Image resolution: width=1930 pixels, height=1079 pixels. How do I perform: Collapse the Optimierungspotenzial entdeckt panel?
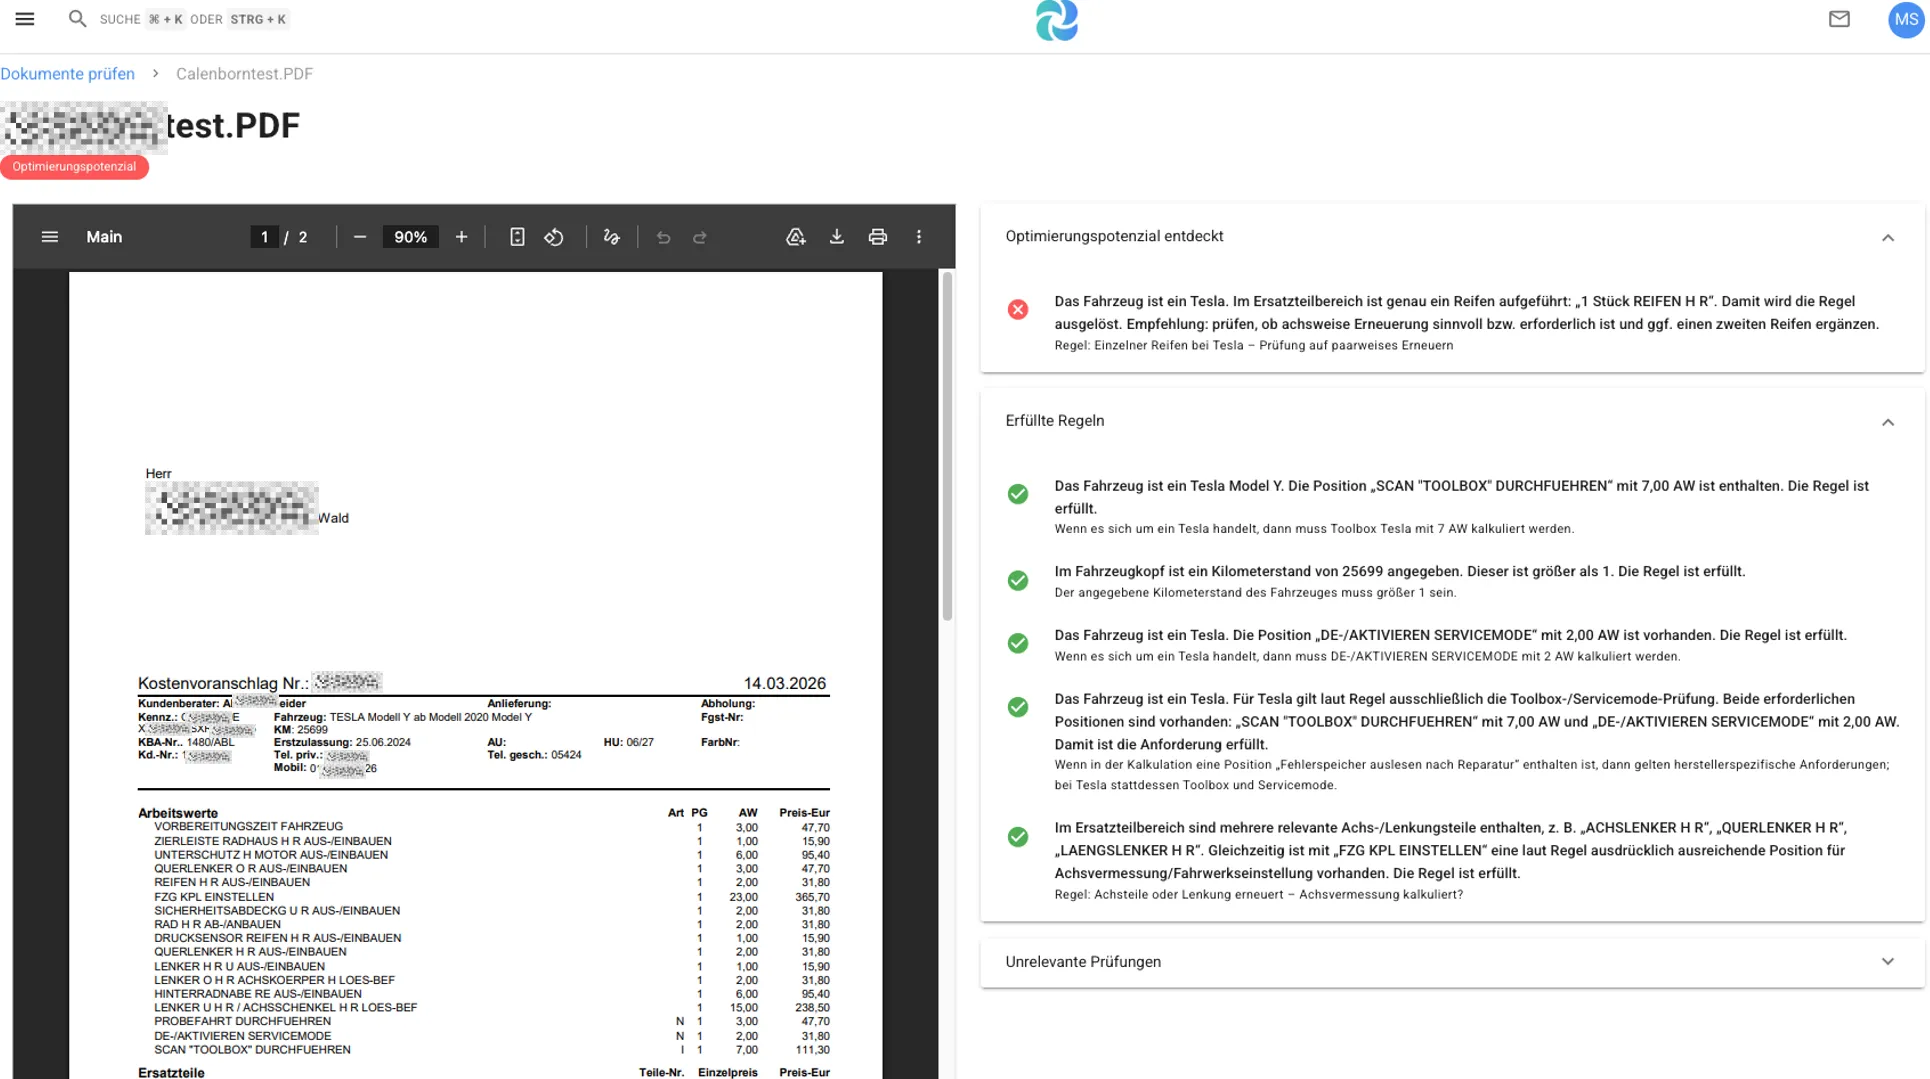[x=1887, y=237]
